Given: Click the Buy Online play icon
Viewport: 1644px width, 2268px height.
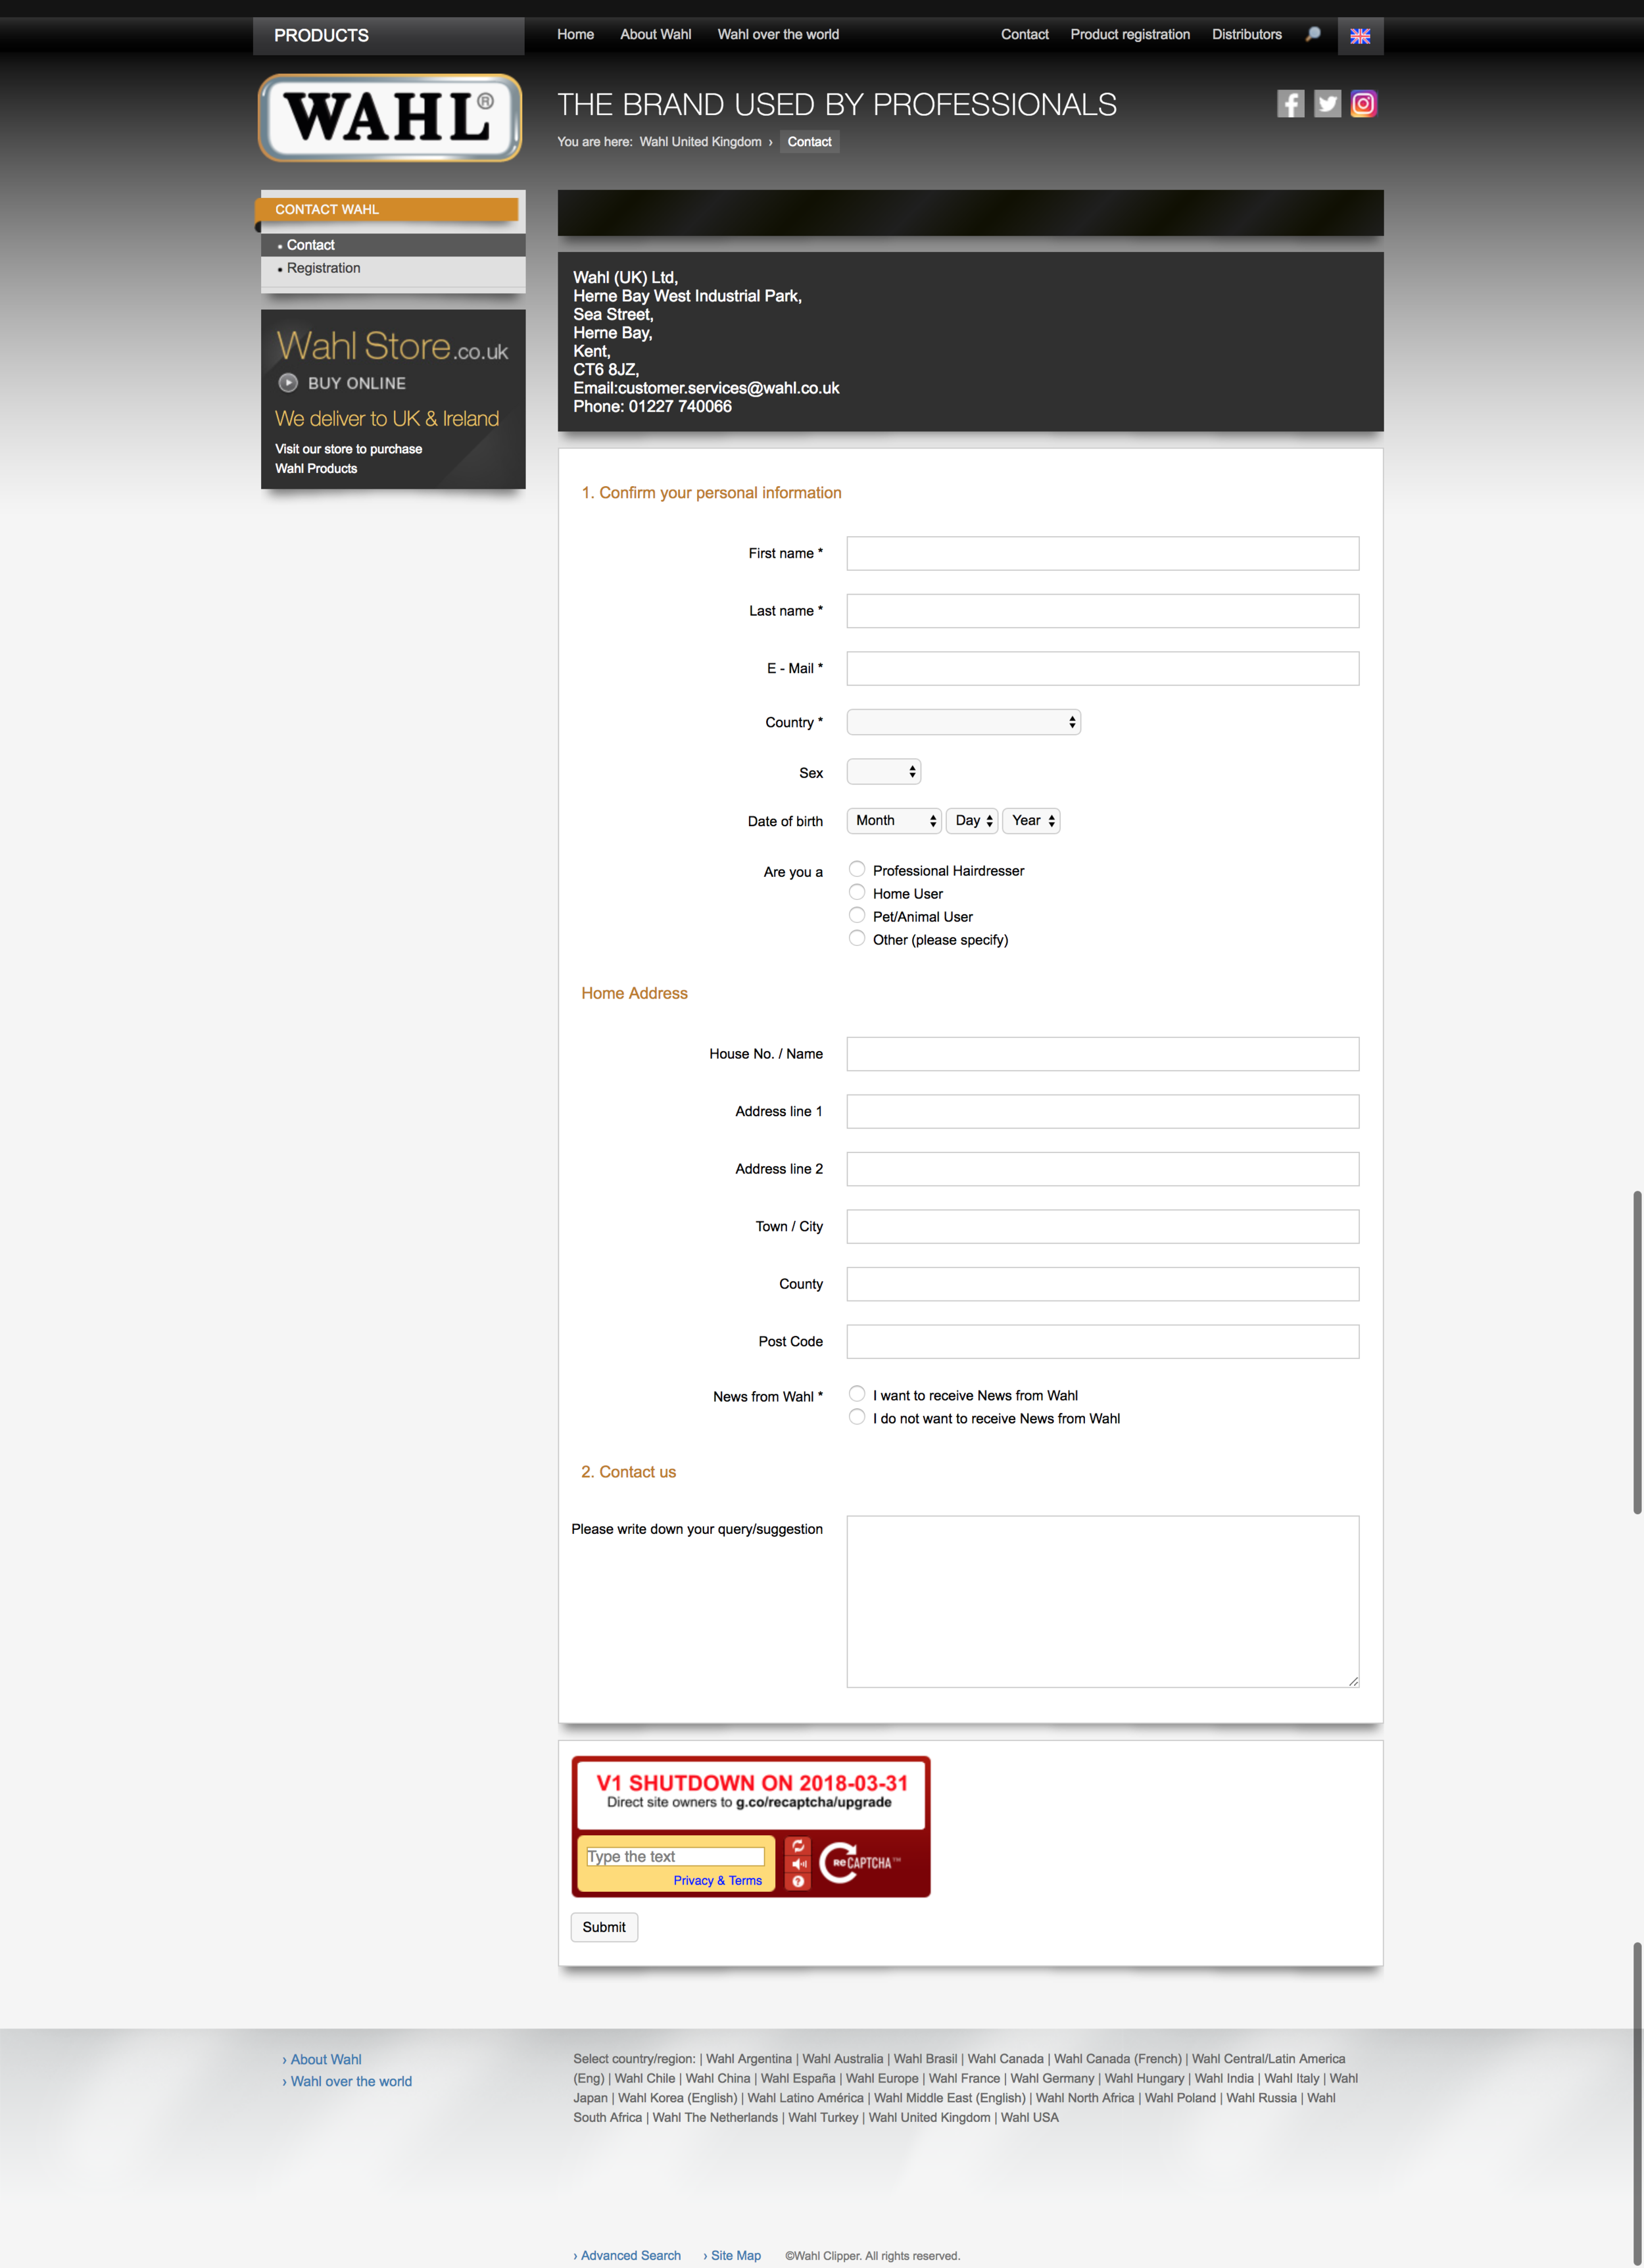Looking at the screenshot, I should [x=288, y=383].
